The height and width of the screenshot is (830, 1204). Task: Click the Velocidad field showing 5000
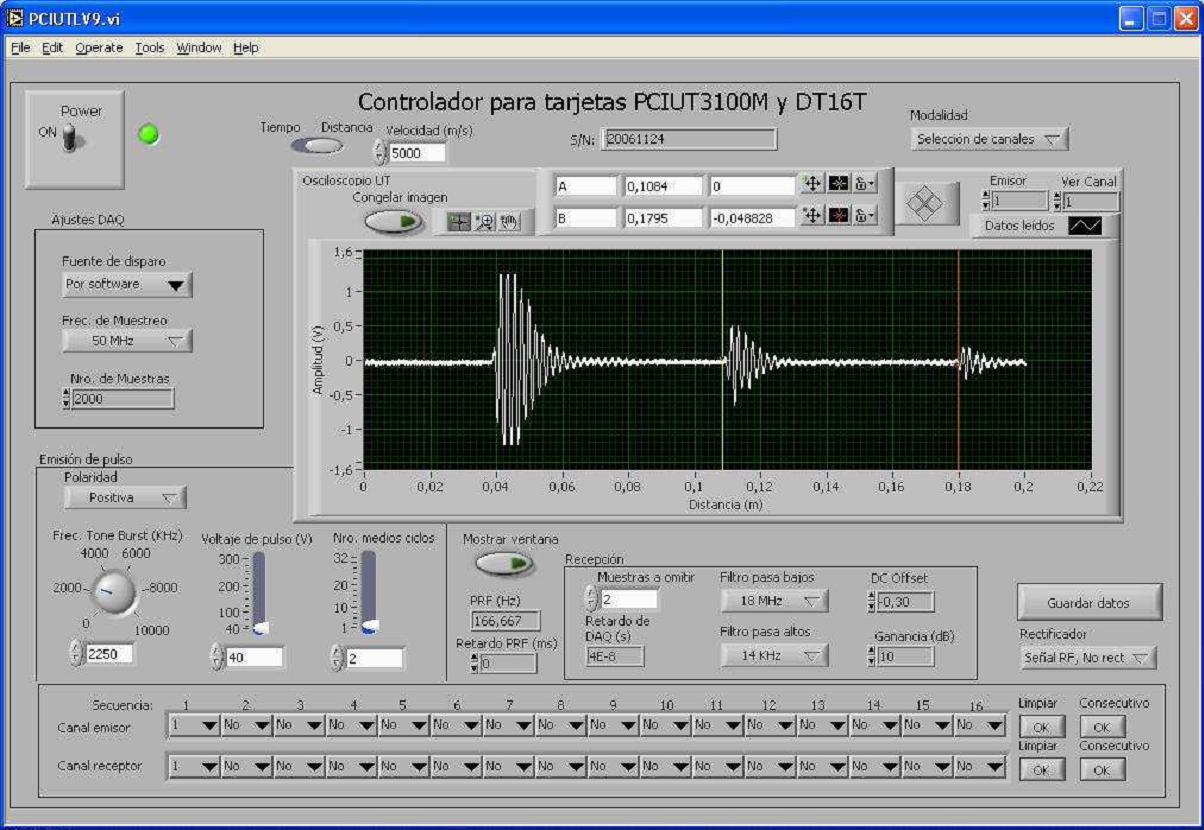(x=416, y=153)
